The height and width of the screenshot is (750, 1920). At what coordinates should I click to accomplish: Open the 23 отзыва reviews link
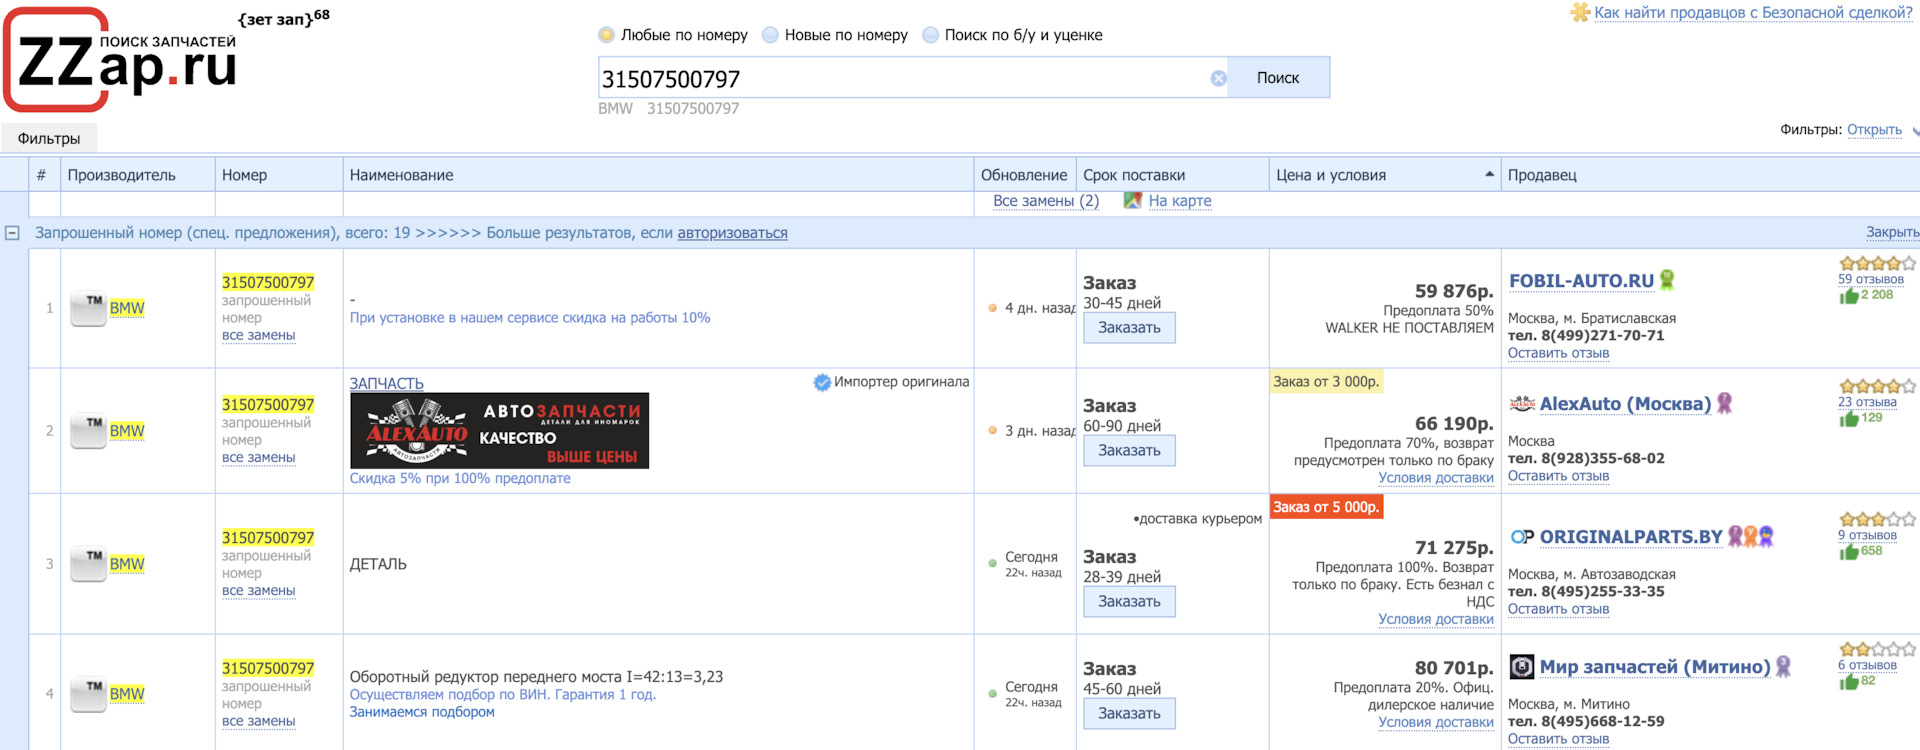point(1867,402)
